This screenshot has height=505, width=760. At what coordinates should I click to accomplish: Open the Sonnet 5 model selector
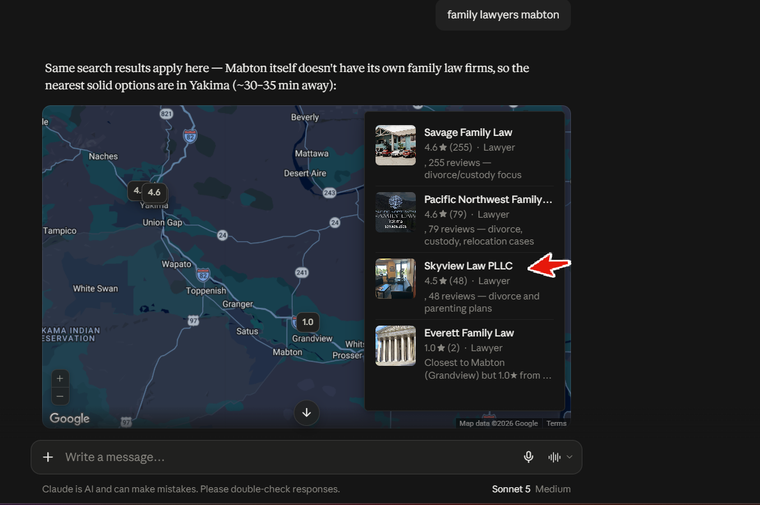511,489
